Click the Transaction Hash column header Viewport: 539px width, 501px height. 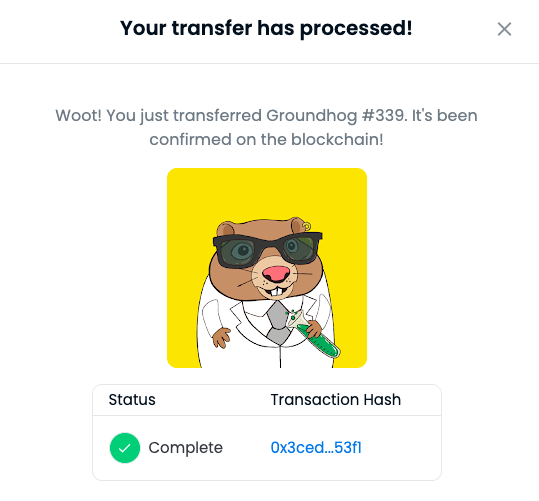click(336, 400)
